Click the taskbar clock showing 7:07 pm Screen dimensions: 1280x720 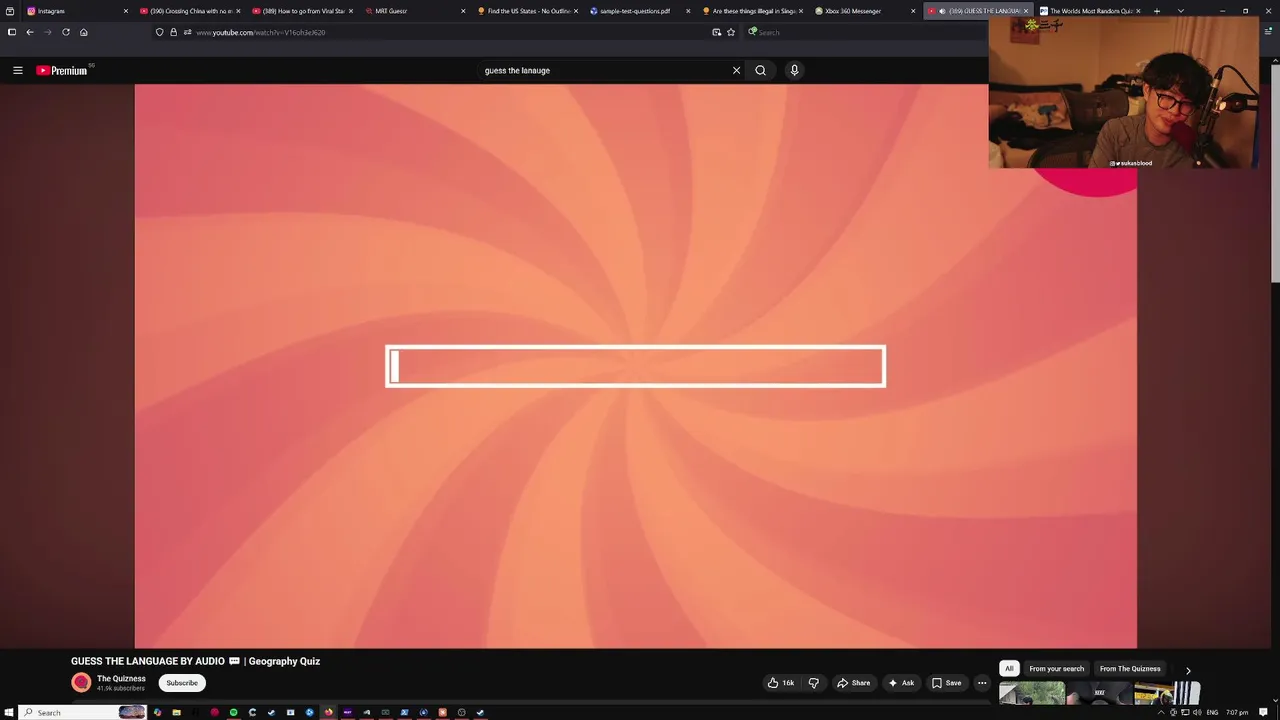click(x=1237, y=712)
